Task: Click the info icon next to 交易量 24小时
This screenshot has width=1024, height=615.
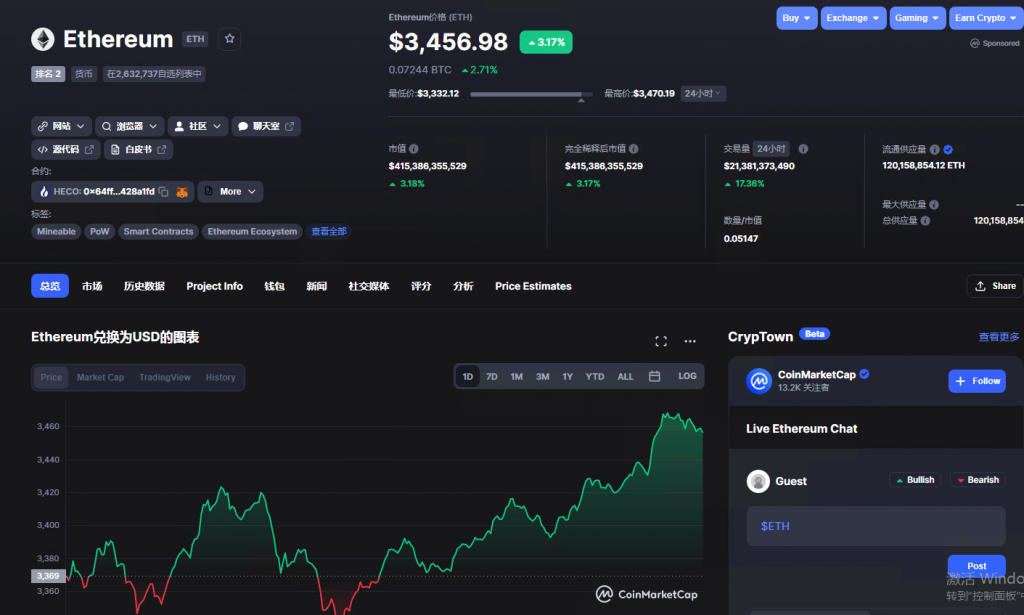Action: (803, 149)
